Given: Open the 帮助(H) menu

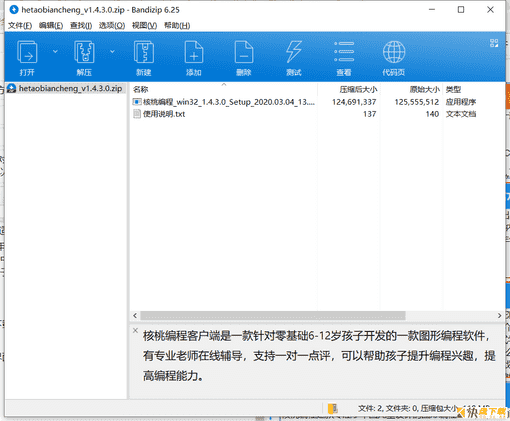Looking at the screenshot, I should [177, 25].
